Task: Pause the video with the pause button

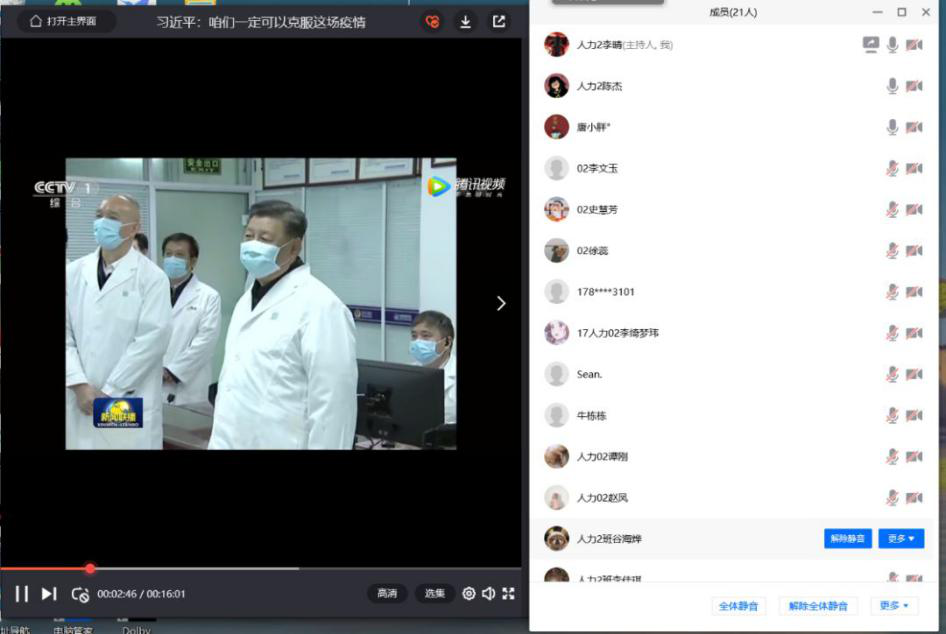Action: (22, 594)
